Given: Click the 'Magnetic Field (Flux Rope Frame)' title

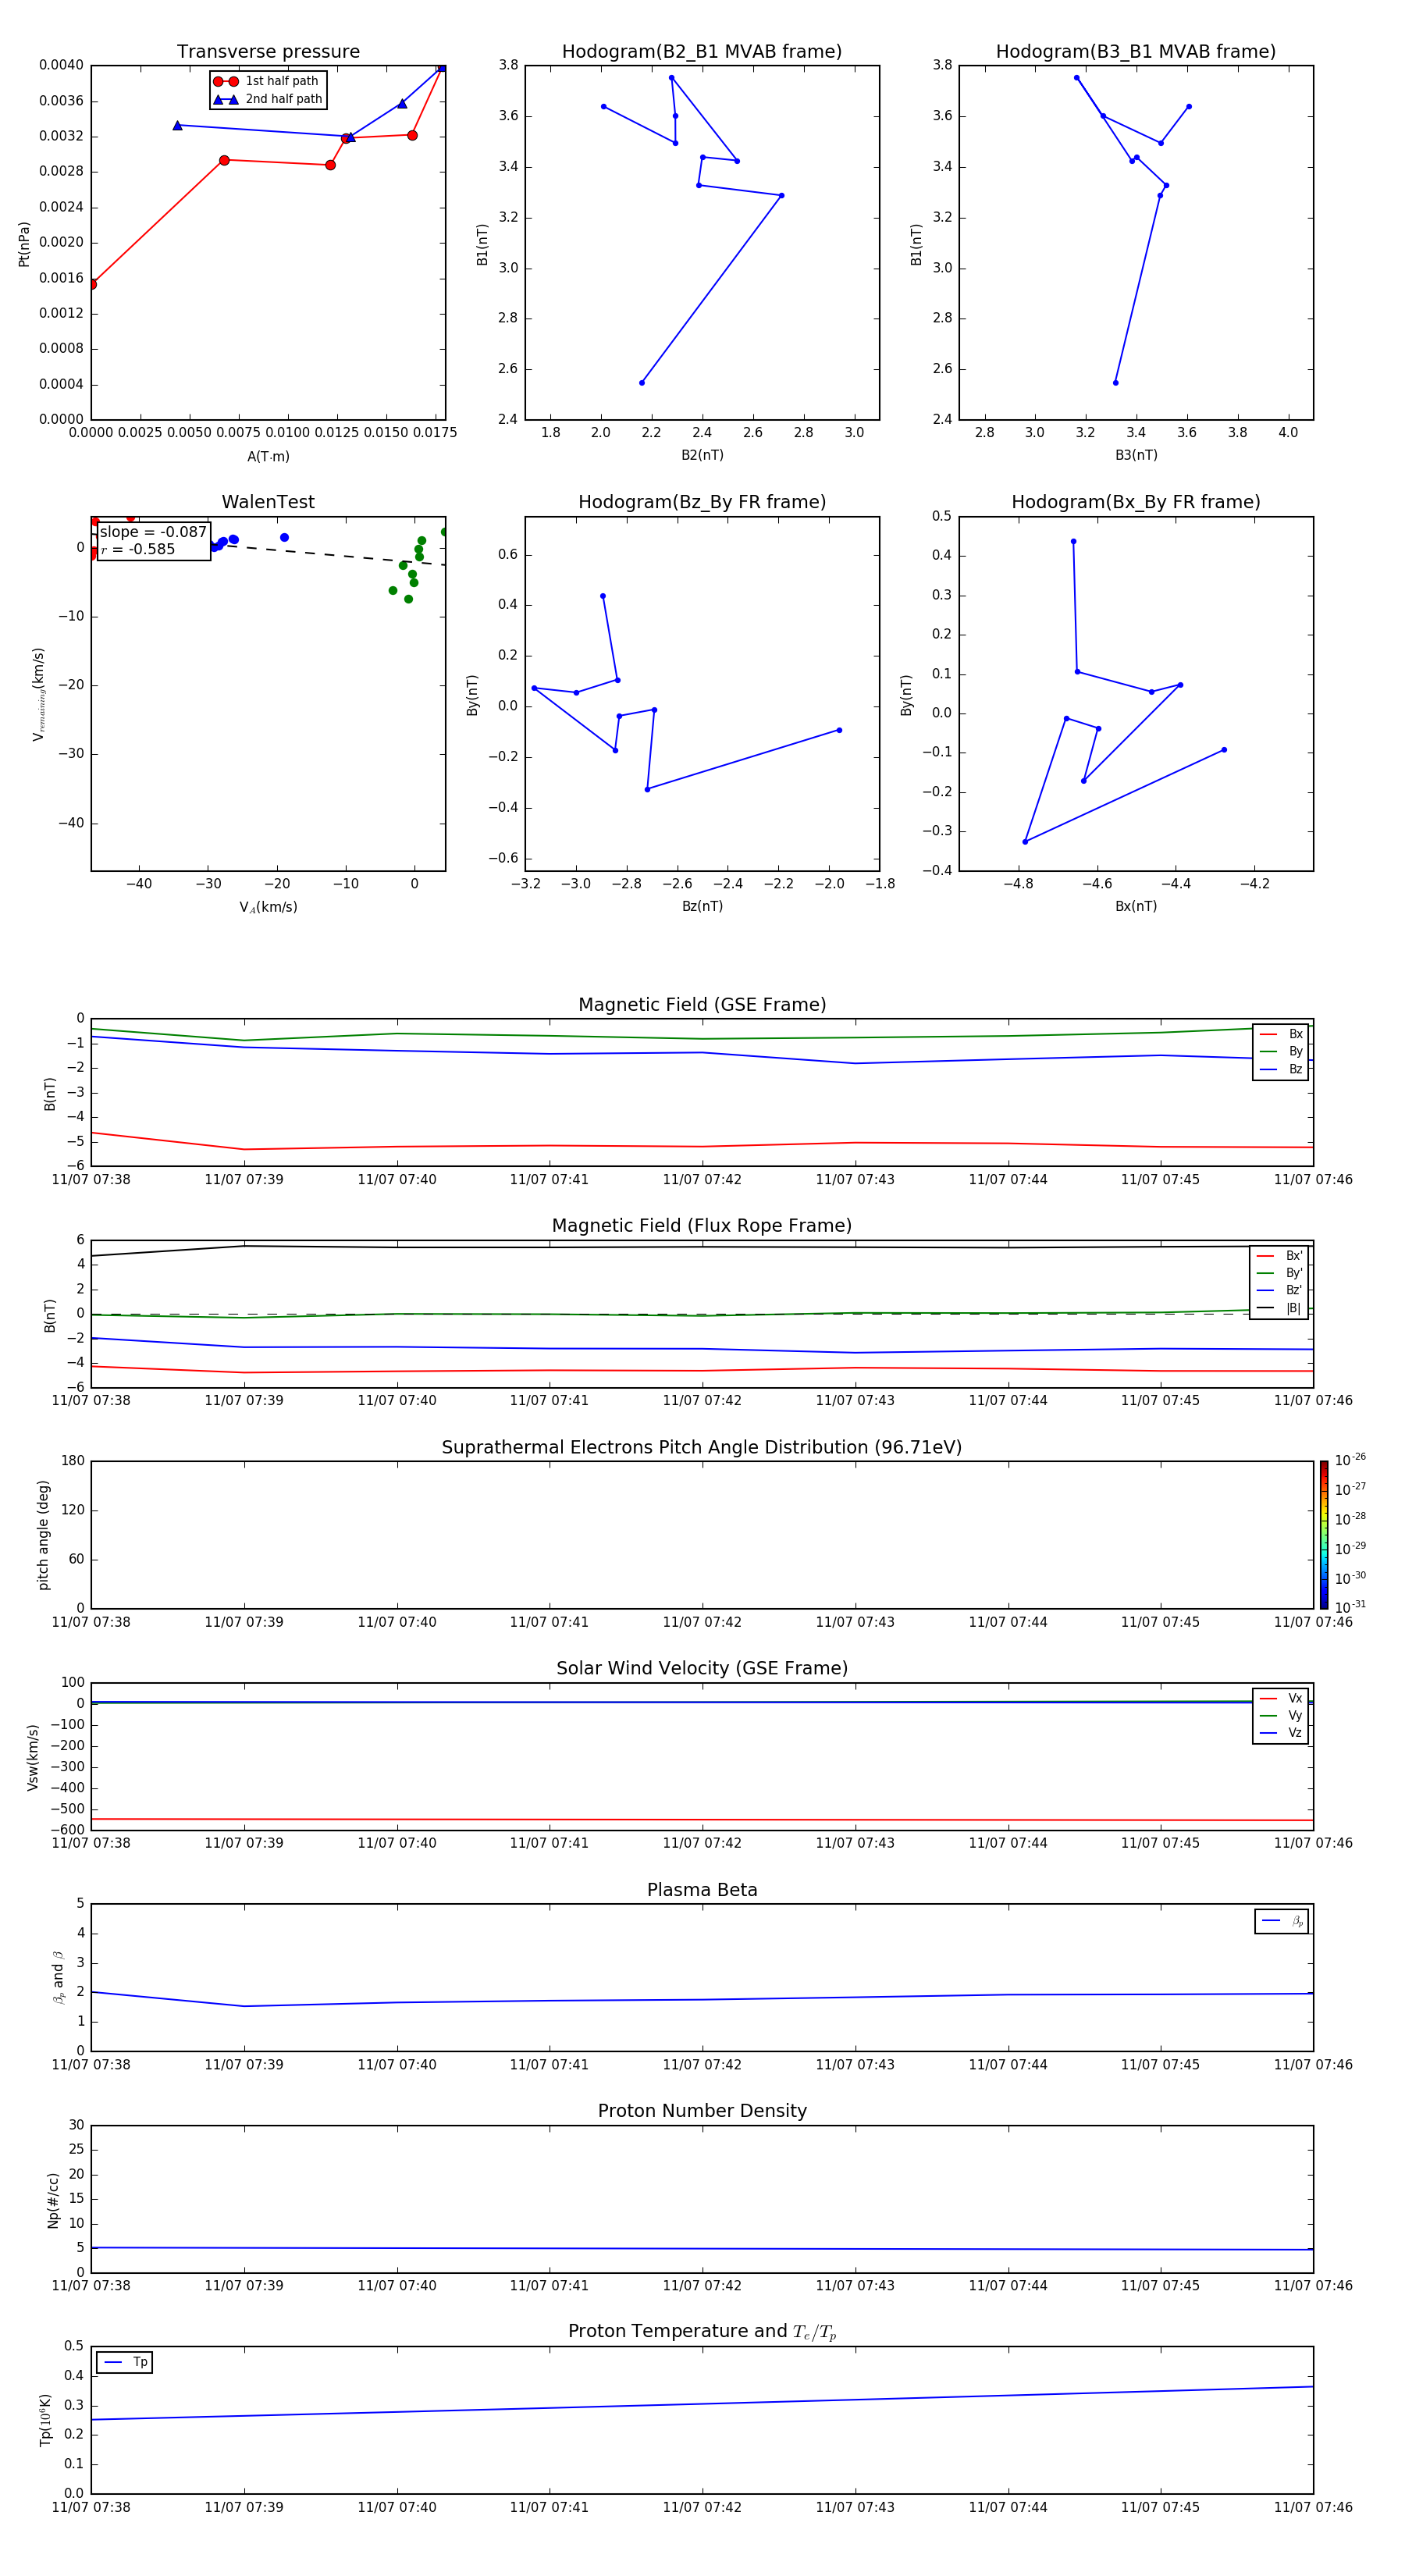Looking at the screenshot, I should pos(702,1226).
